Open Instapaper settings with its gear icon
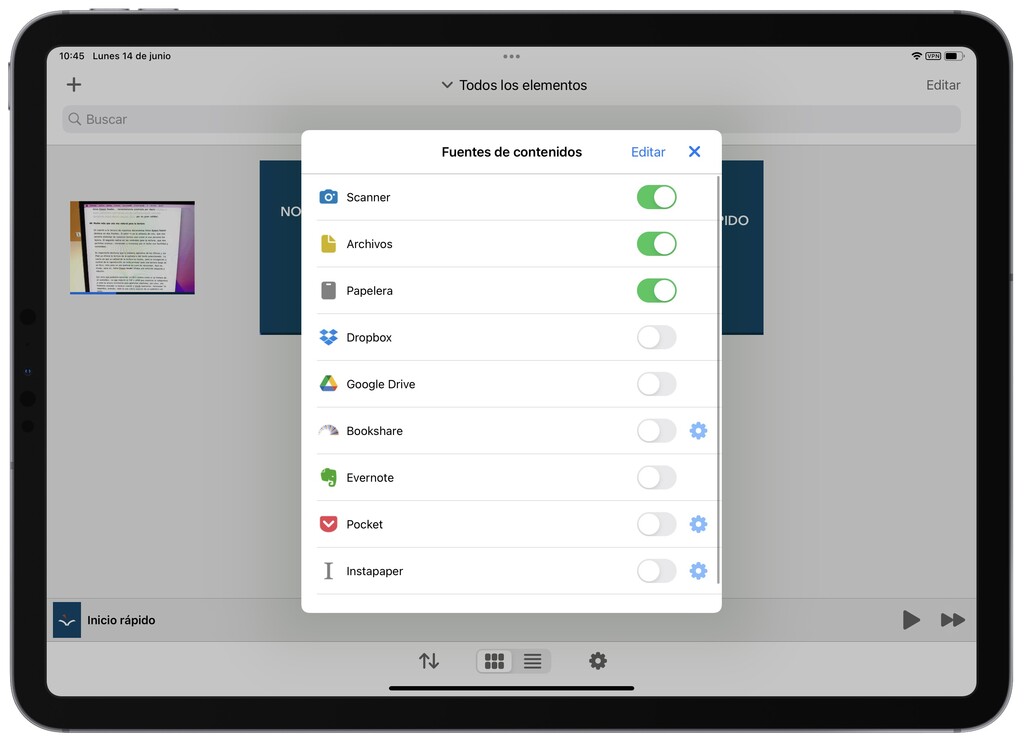The image size is (1024, 743). (698, 570)
